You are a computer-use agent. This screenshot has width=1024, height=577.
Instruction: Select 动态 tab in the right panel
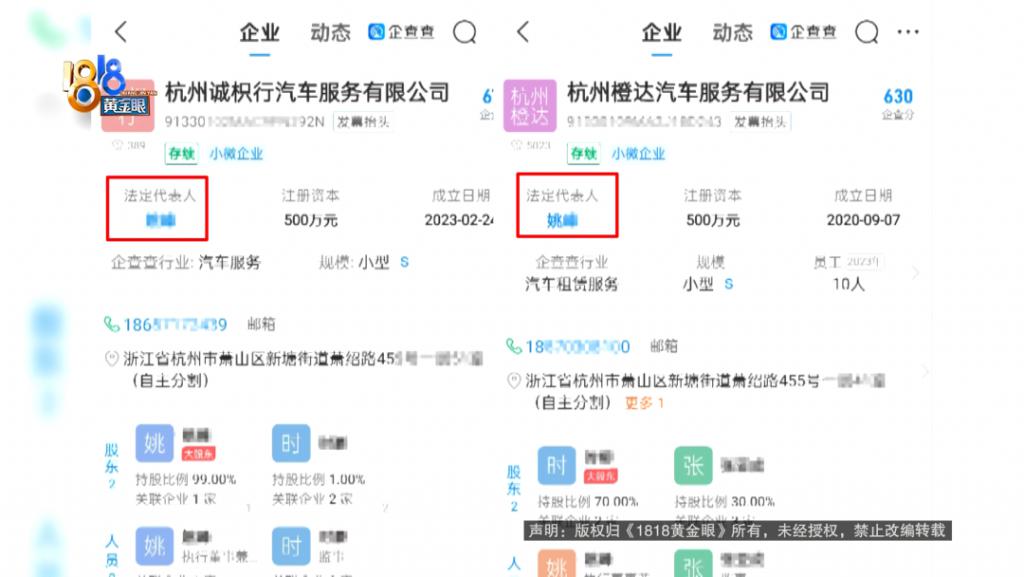[732, 32]
